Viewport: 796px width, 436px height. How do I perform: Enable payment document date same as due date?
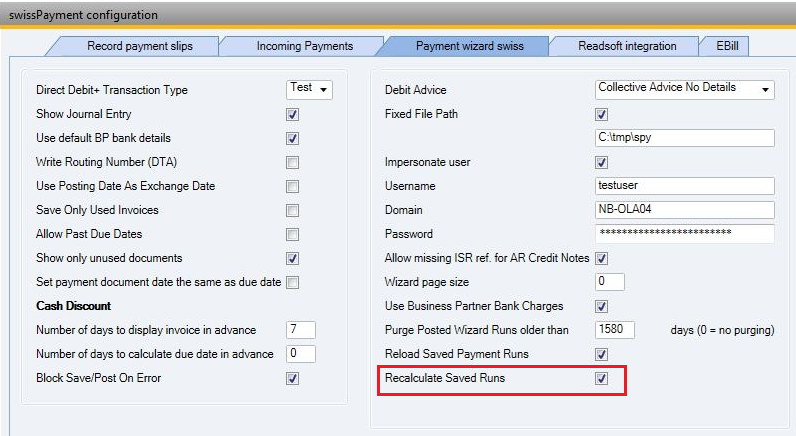[x=292, y=282]
